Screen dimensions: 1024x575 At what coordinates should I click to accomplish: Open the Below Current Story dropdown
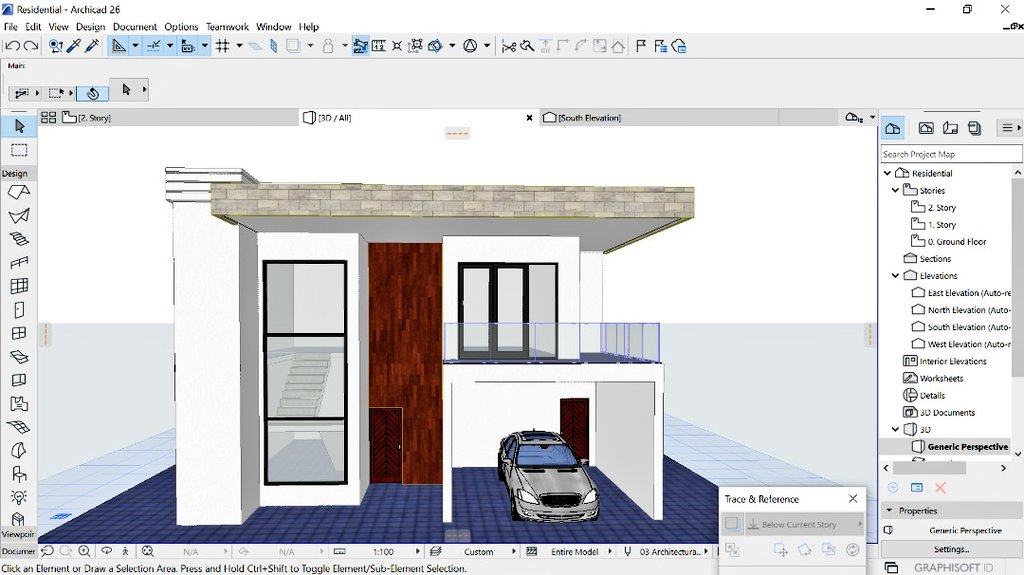pyautogui.click(x=803, y=524)
